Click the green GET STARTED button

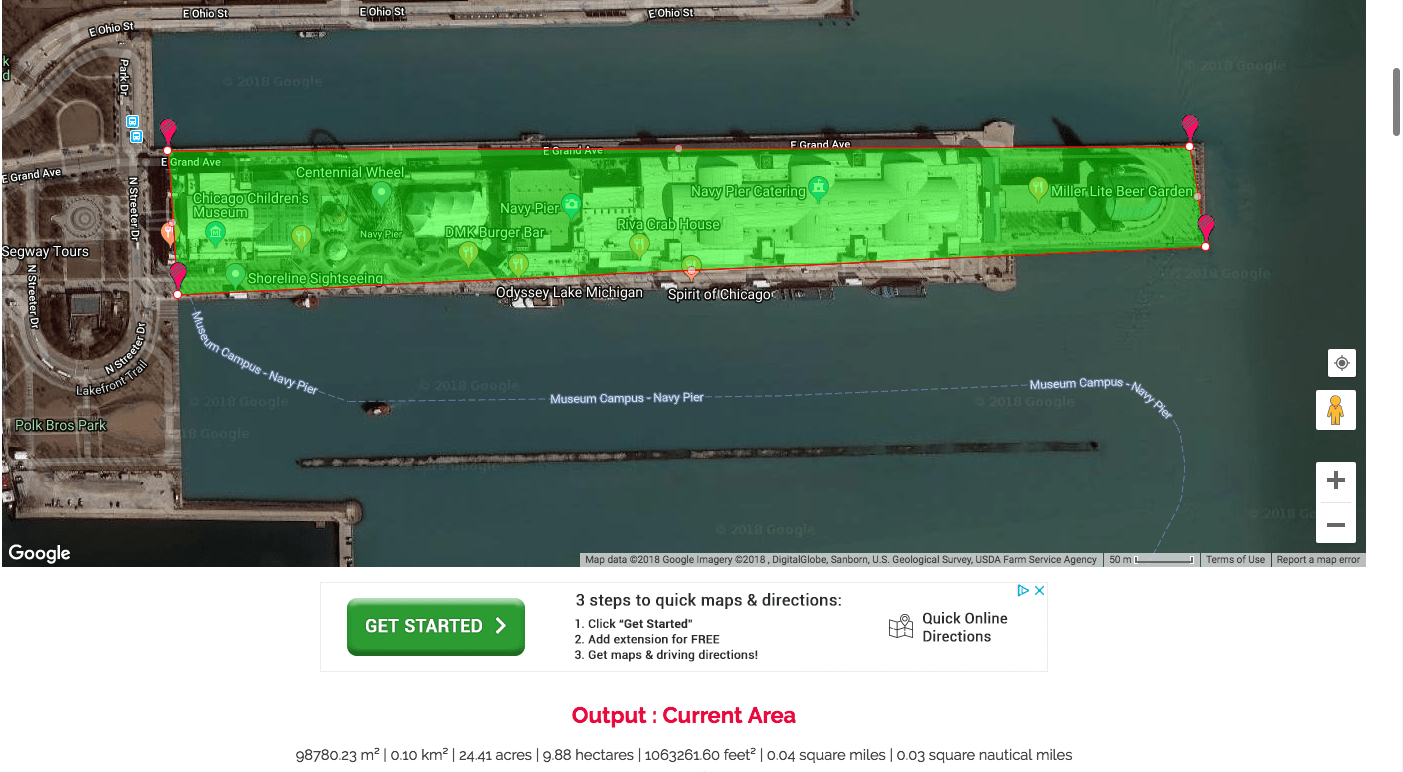pos(436,626)
